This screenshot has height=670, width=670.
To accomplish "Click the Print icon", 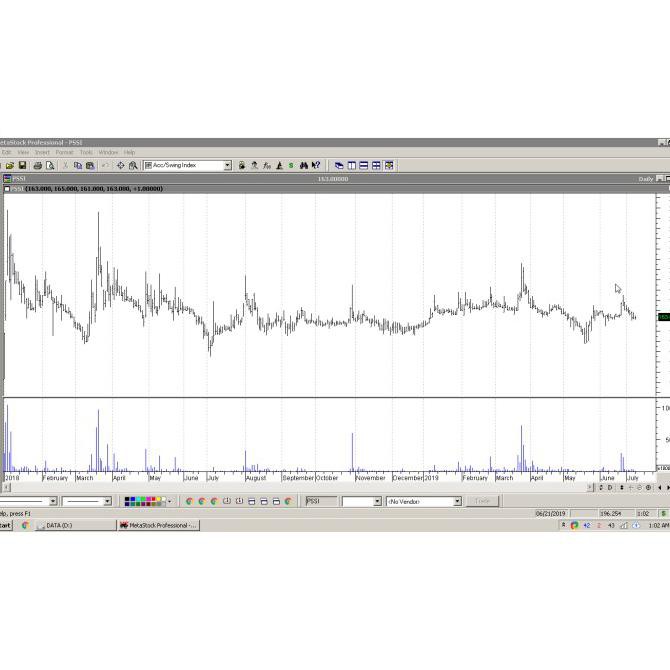I will [x=38, y=165].
